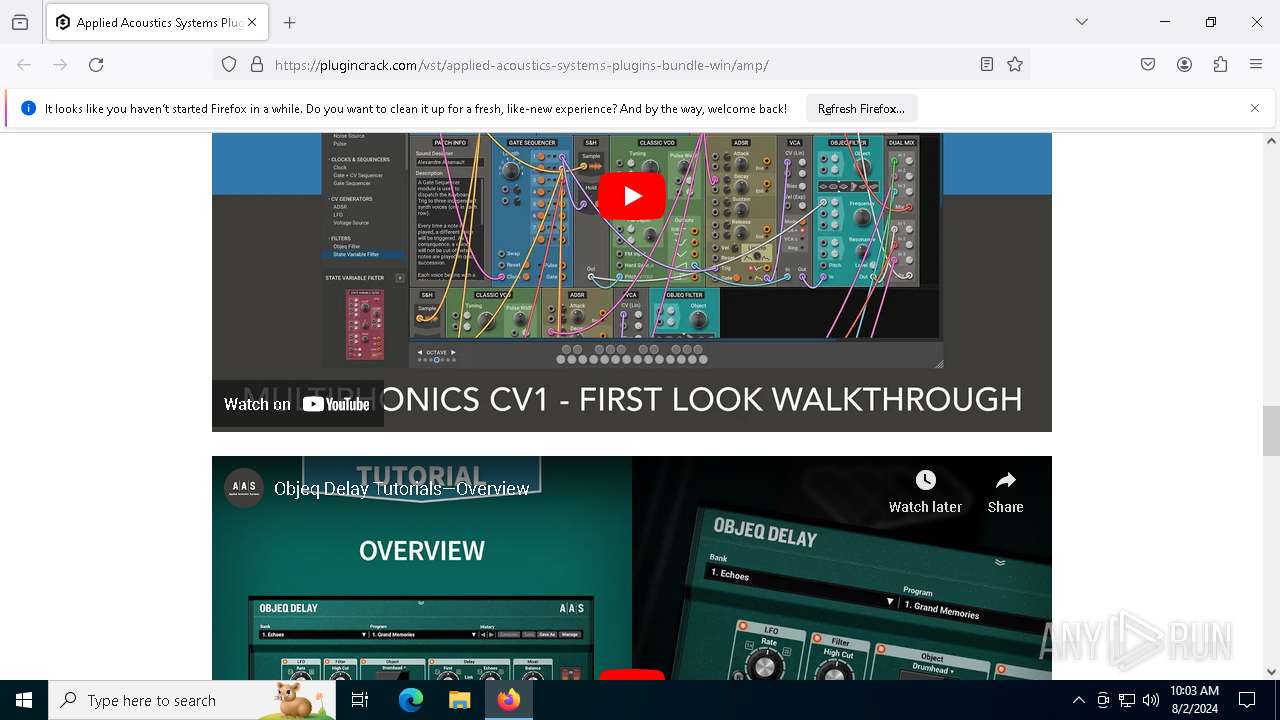
Task: View site security padlock info
Action: [x=257, y=65]
